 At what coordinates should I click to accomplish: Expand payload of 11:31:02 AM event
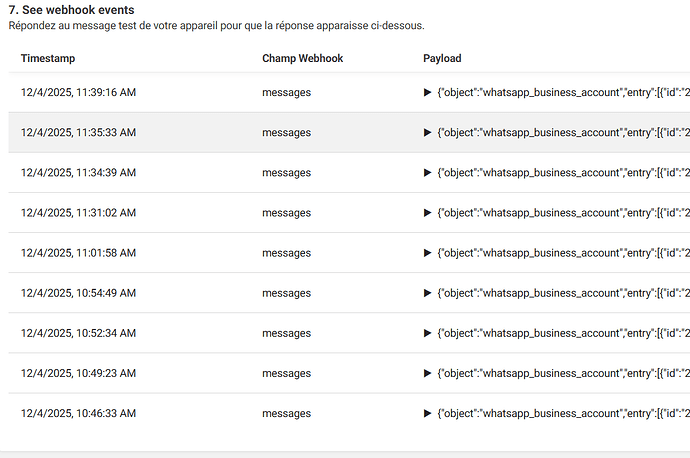429,213
